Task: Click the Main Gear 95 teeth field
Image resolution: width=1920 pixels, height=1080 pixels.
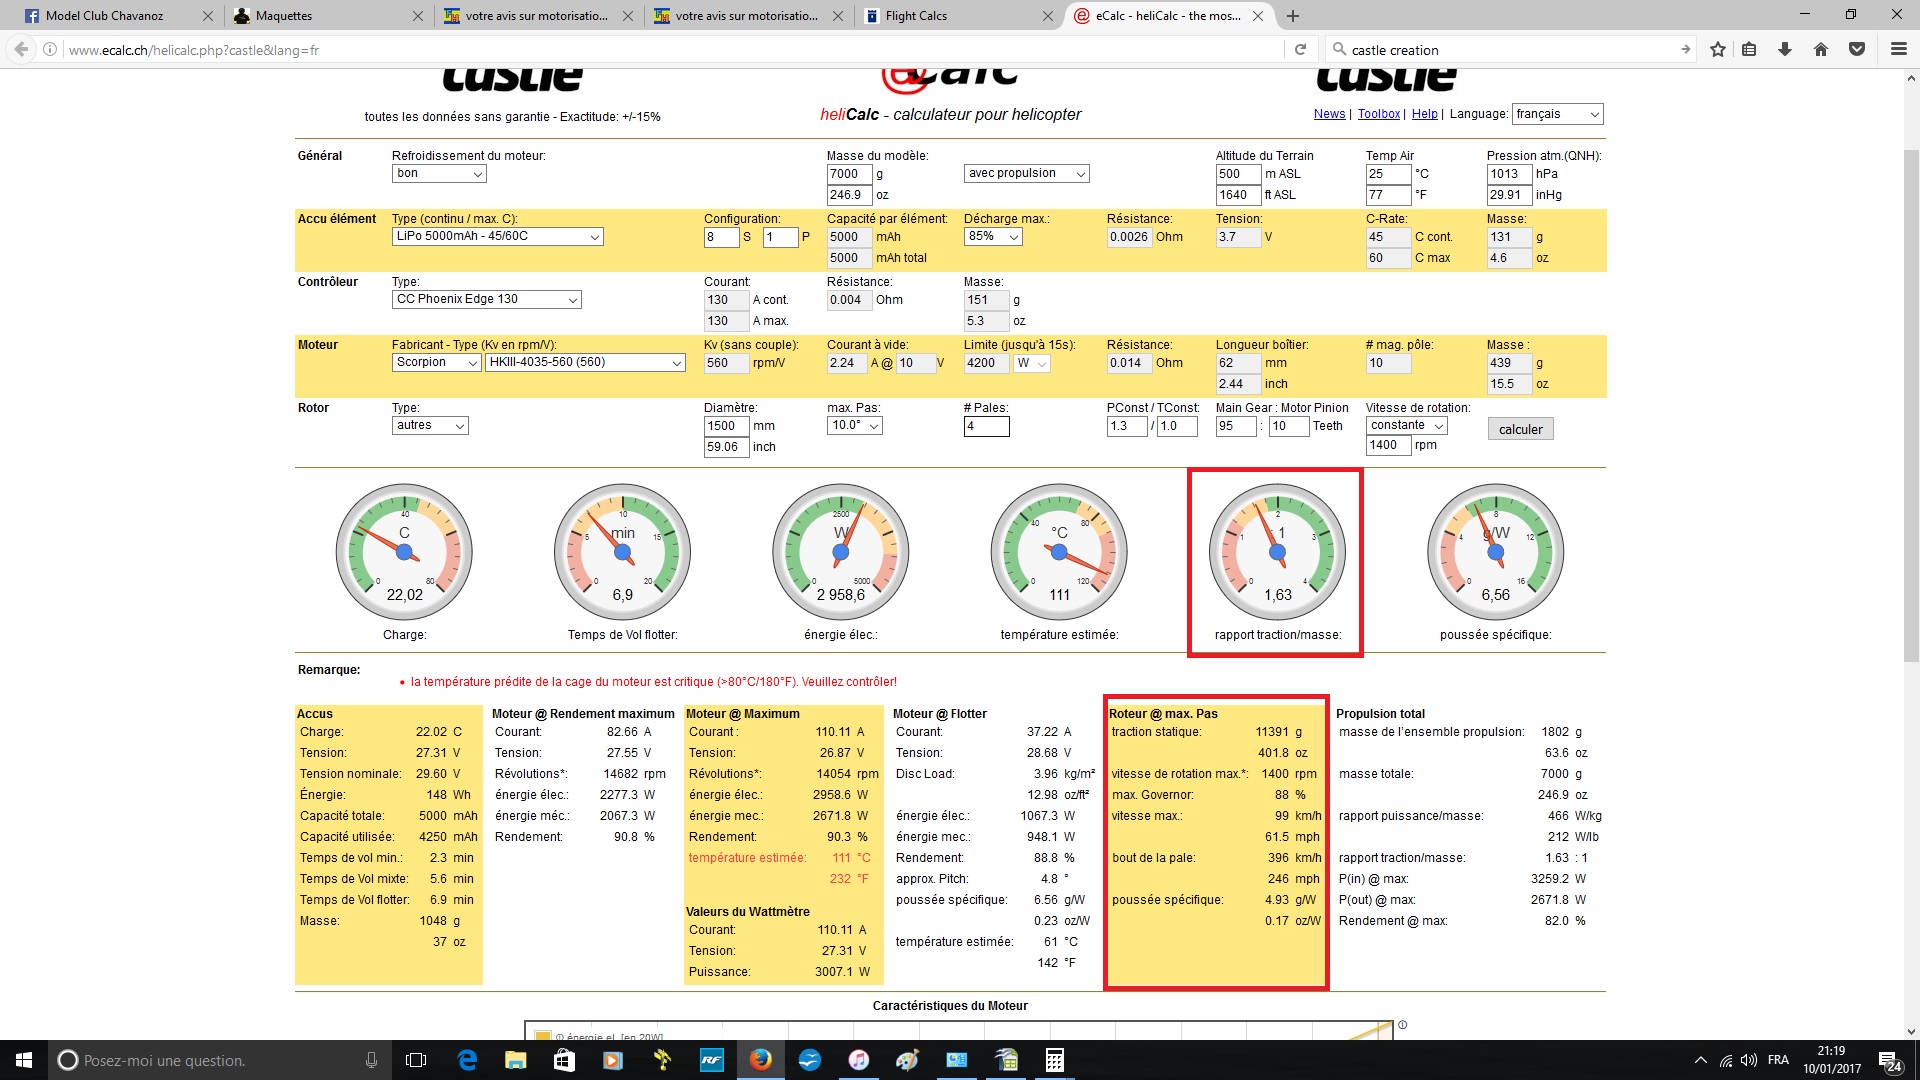Action: click(x=1237, y=426)
